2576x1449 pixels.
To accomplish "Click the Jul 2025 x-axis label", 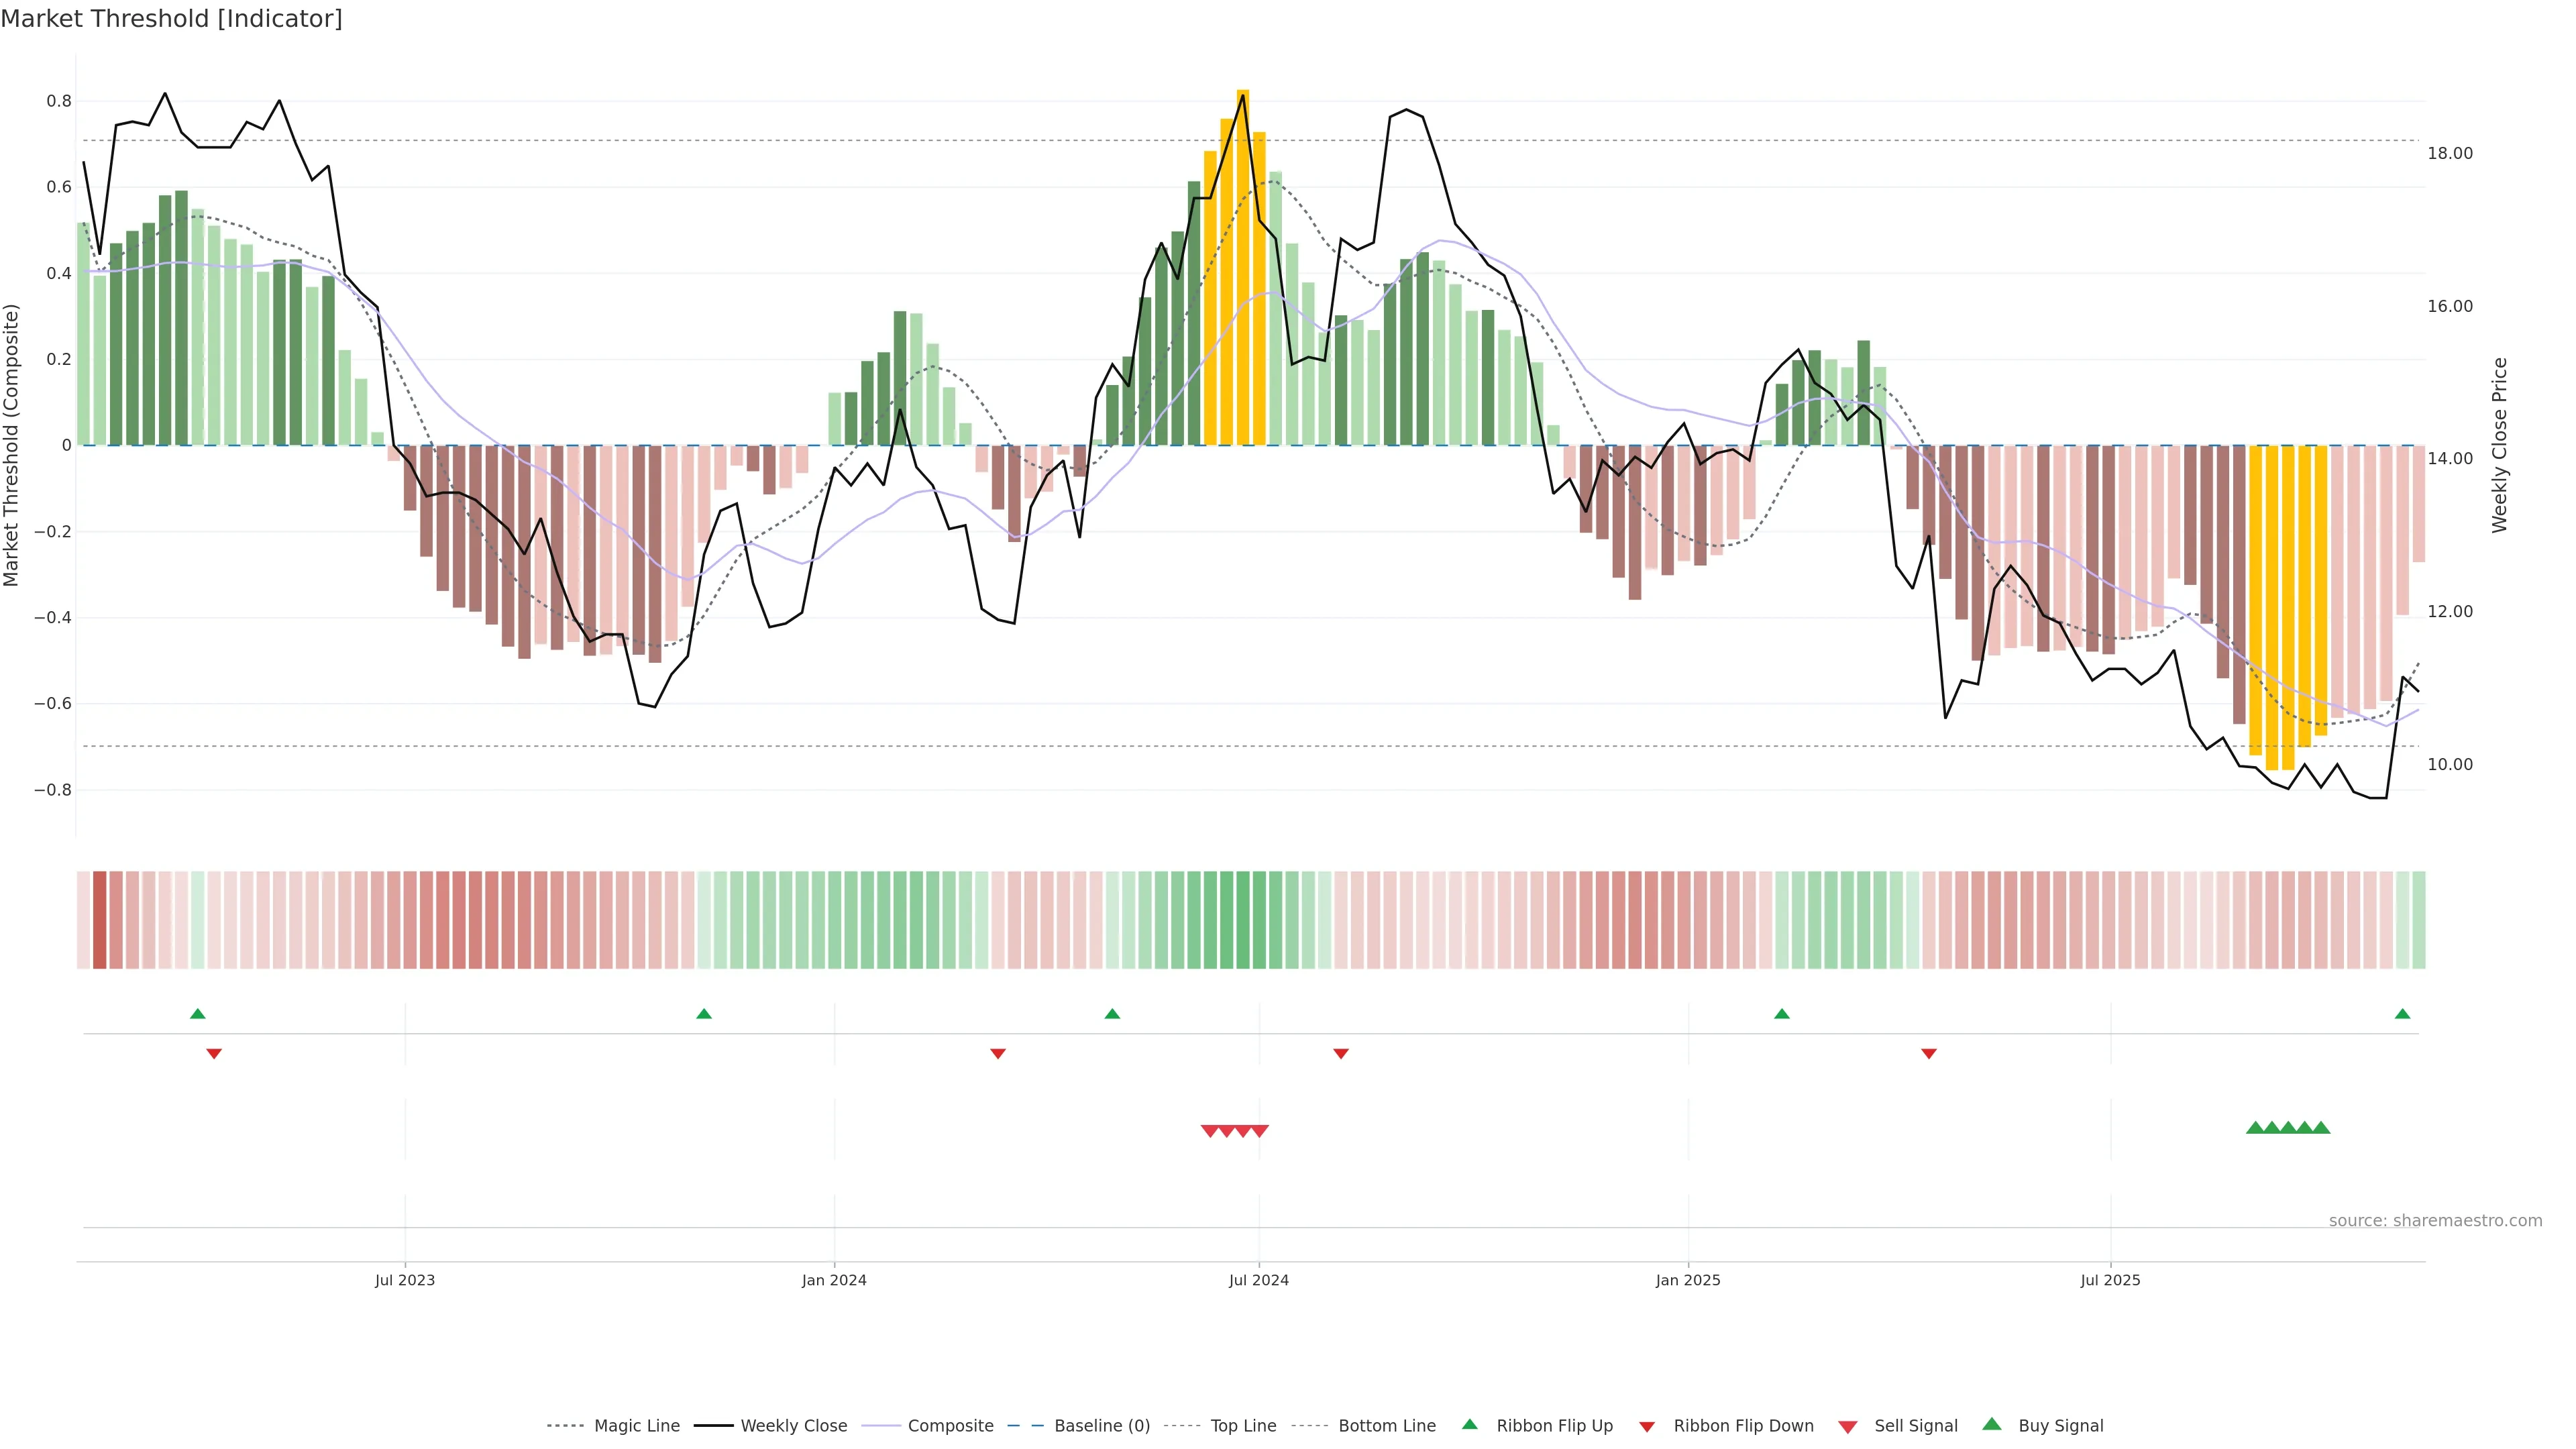I will pos(2110,1280).
